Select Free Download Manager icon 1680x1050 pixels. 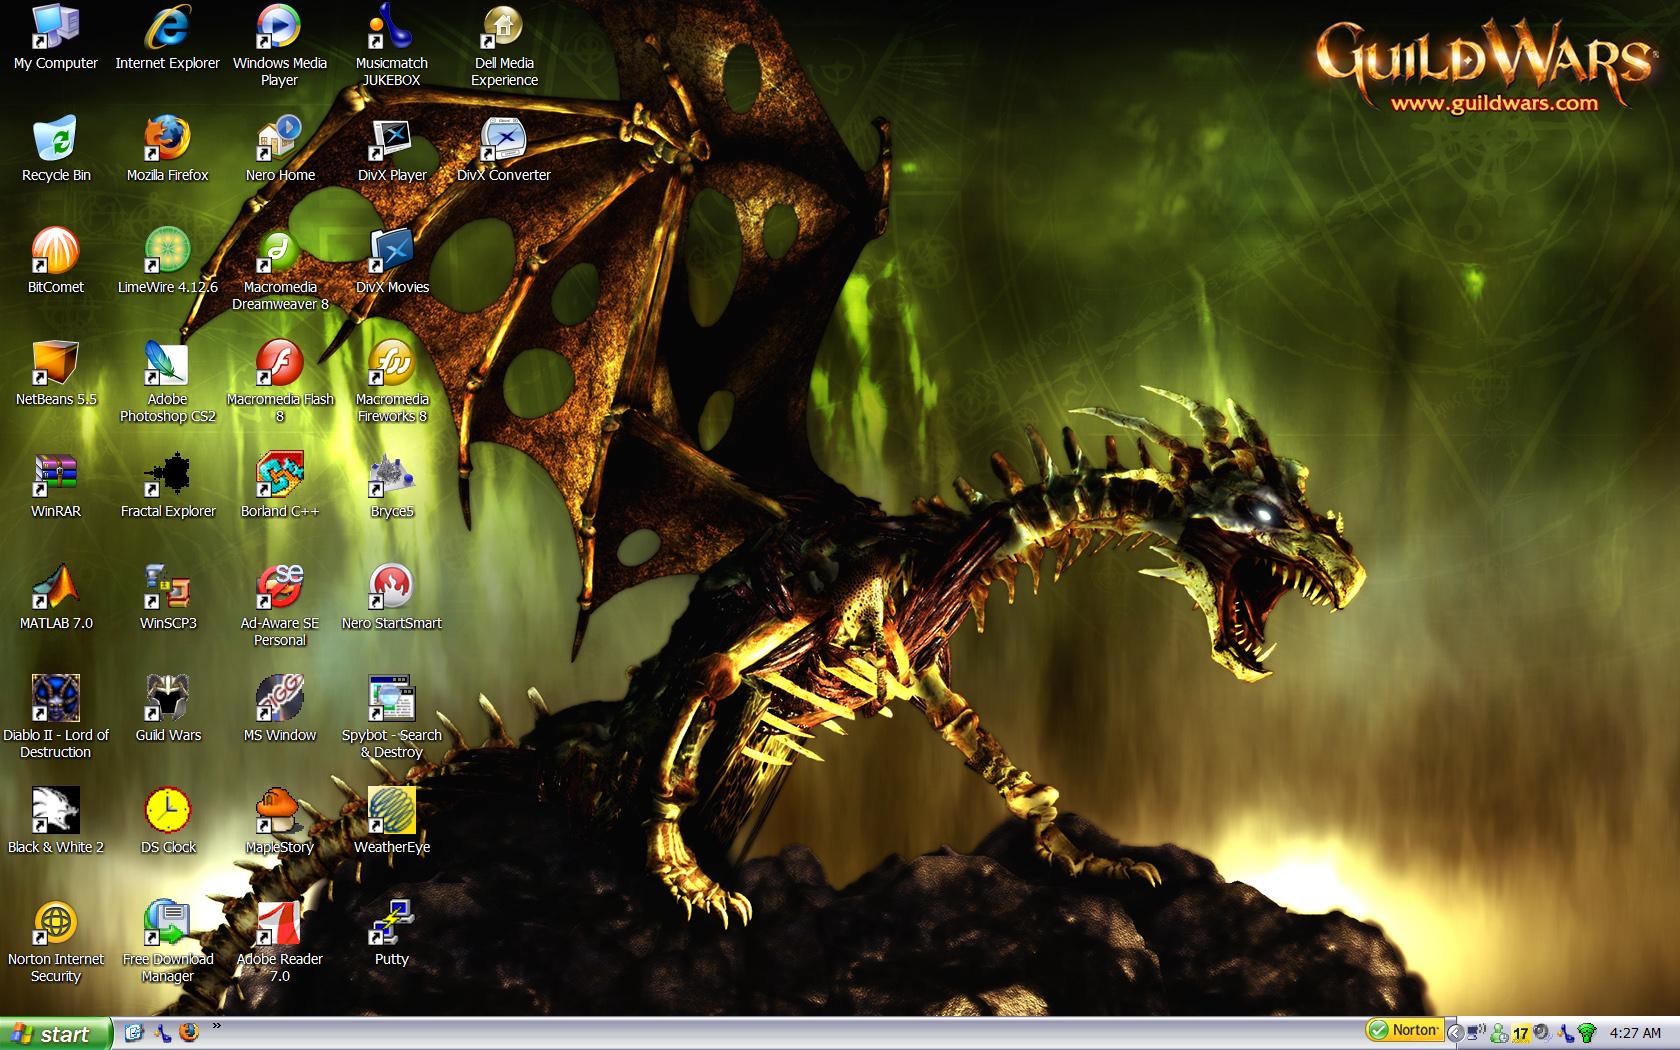(167, 943)
